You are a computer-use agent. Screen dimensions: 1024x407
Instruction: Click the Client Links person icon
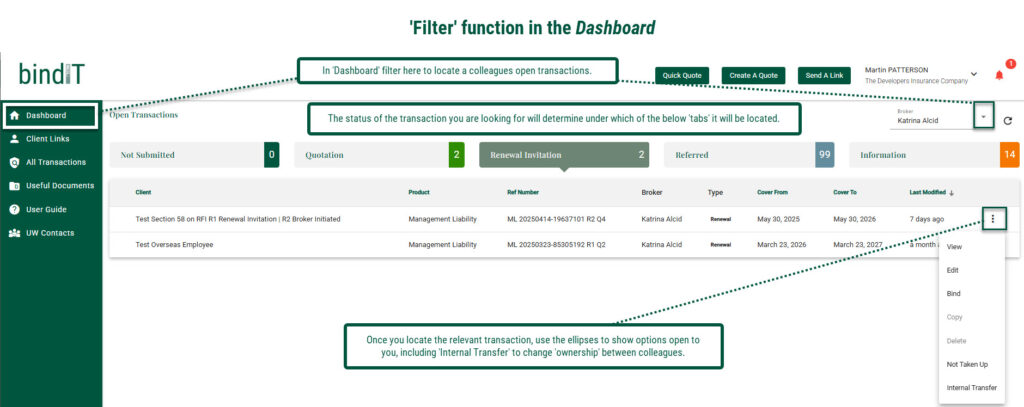tap(14, 138)
